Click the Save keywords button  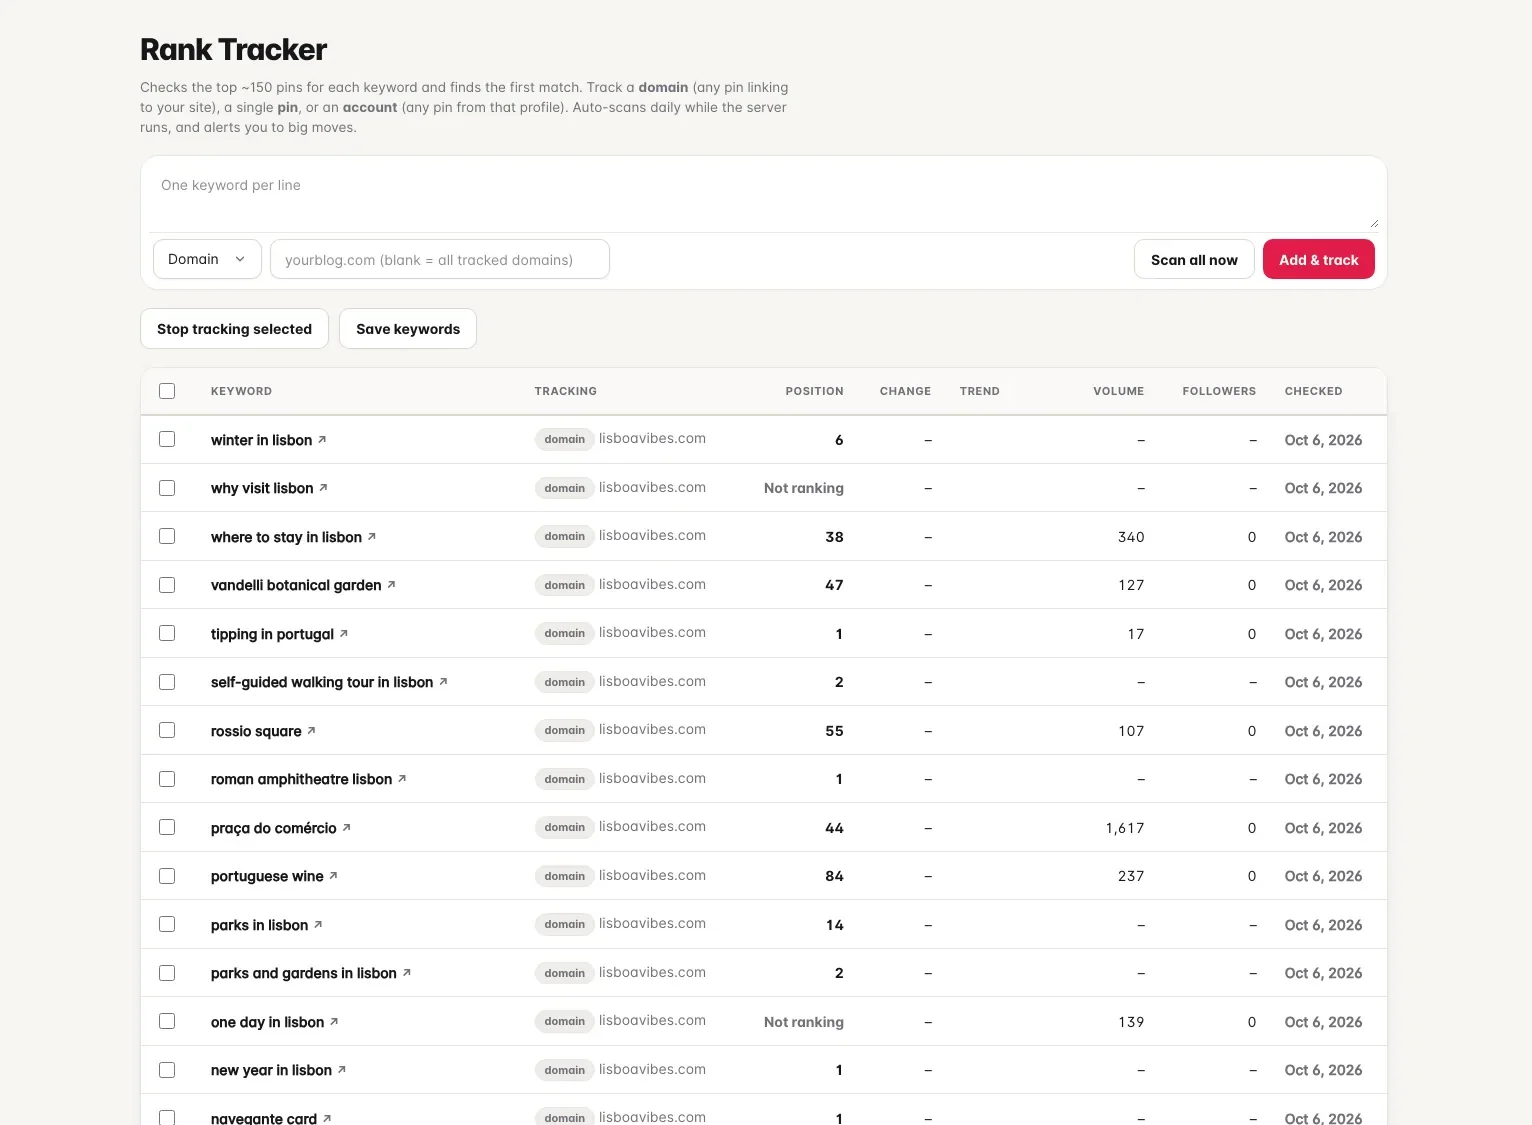click(408, 329)
